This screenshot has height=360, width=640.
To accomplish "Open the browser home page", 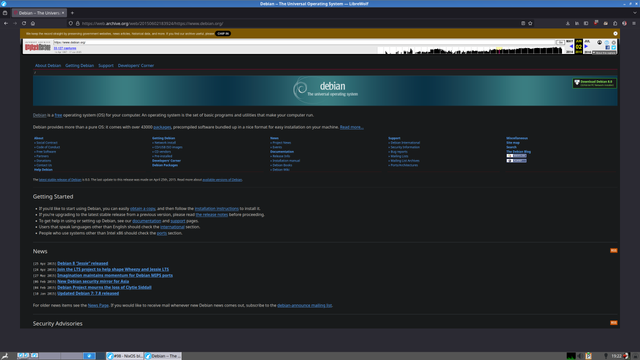I will point(33,23).
